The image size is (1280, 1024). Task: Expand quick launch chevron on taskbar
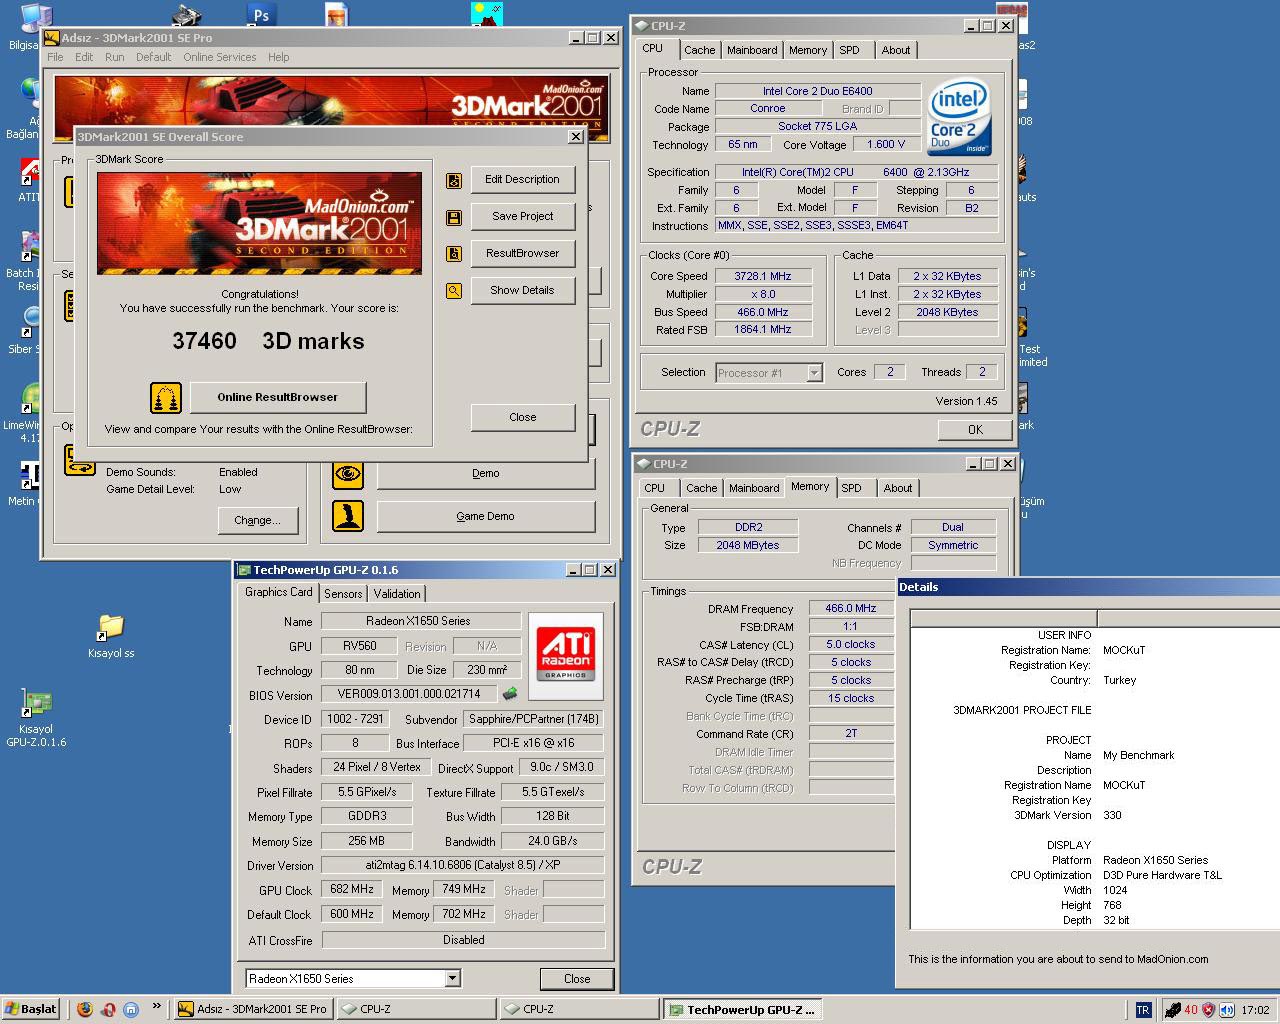coord(157,1007)
